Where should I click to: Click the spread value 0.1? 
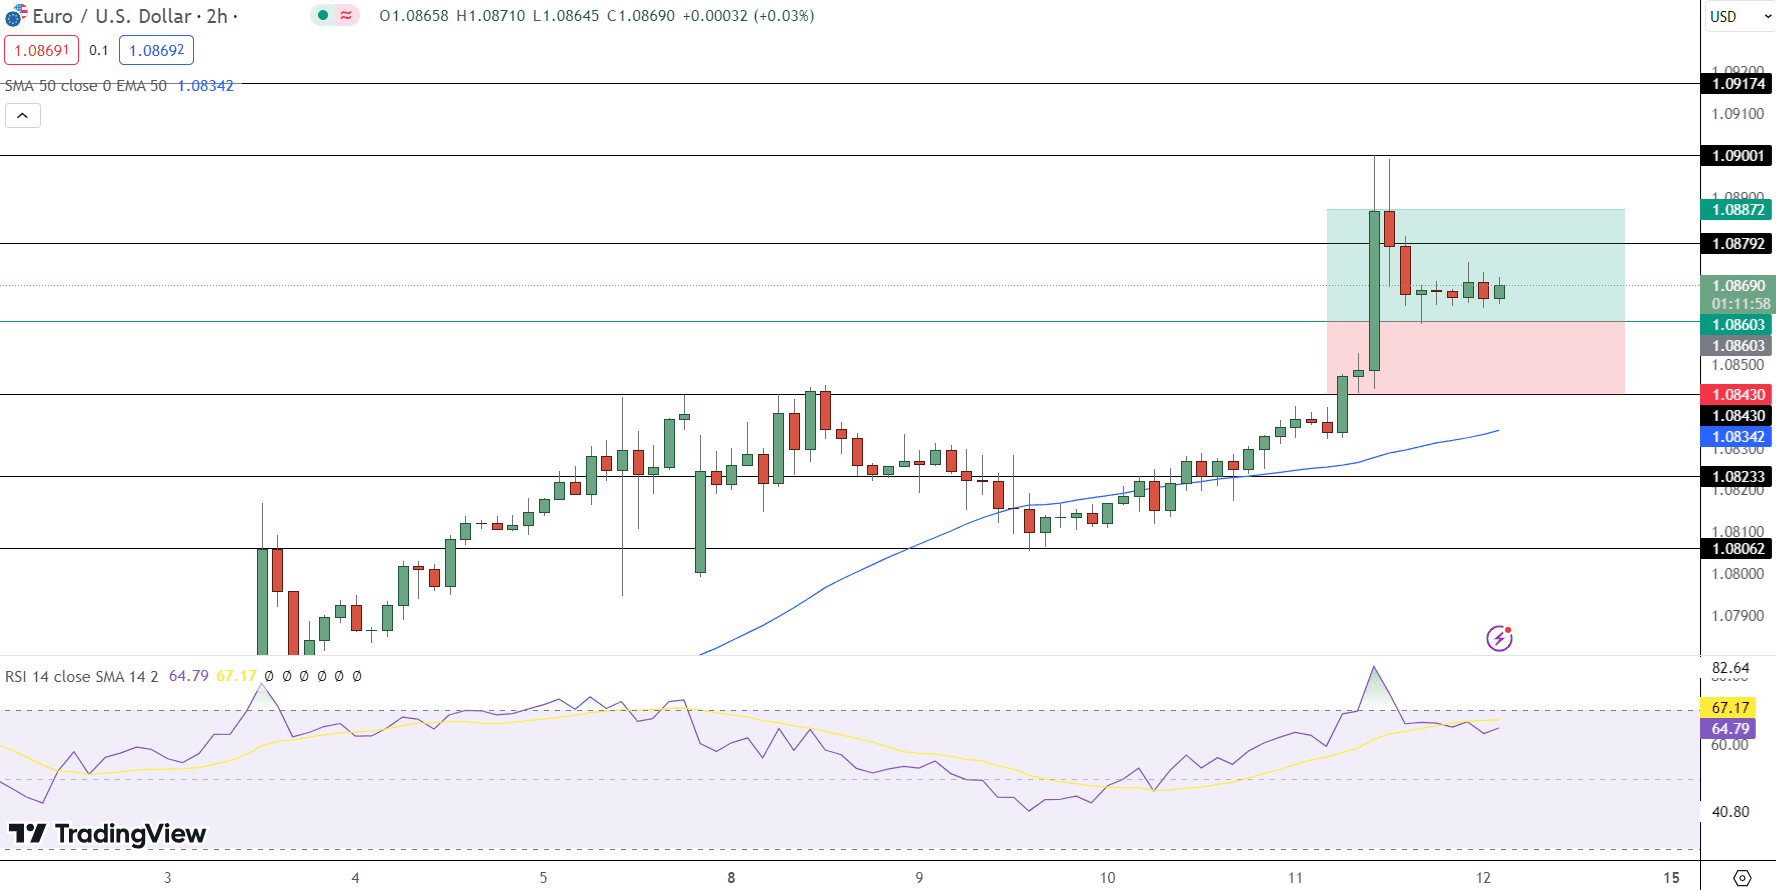(x=98, y=50)
